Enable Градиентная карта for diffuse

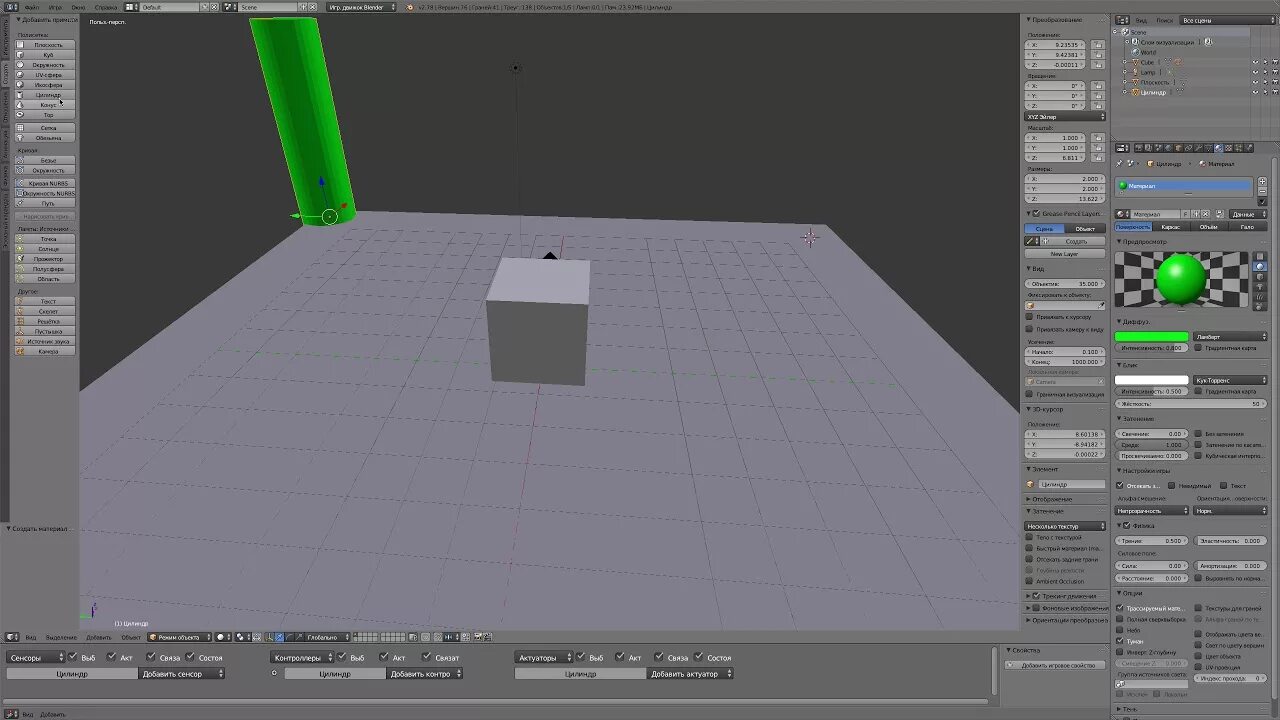(x=1199, y=348)
